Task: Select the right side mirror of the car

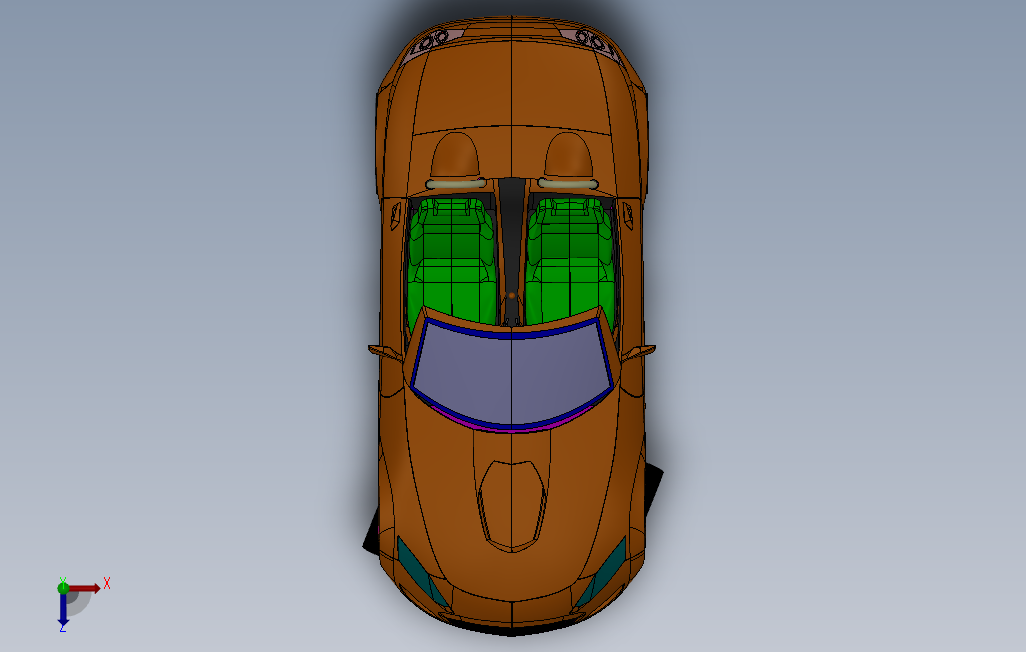Action: pos(638,352)
